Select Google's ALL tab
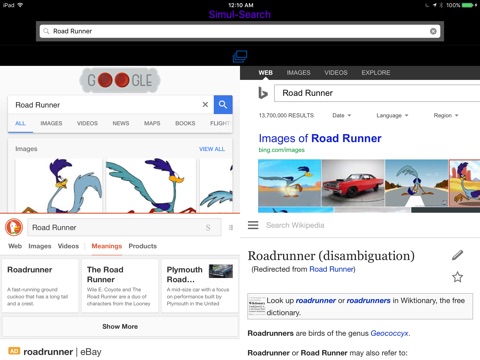480x360 pixels. tap(20, 123)
